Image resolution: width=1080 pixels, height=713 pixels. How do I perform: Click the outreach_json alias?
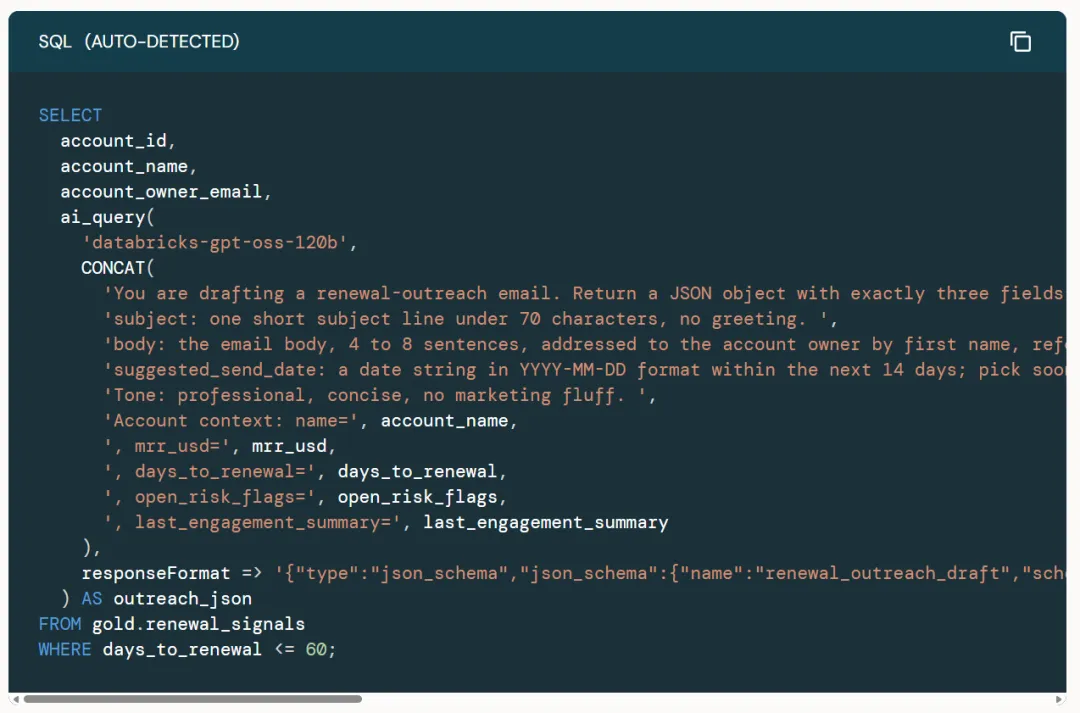183,599
